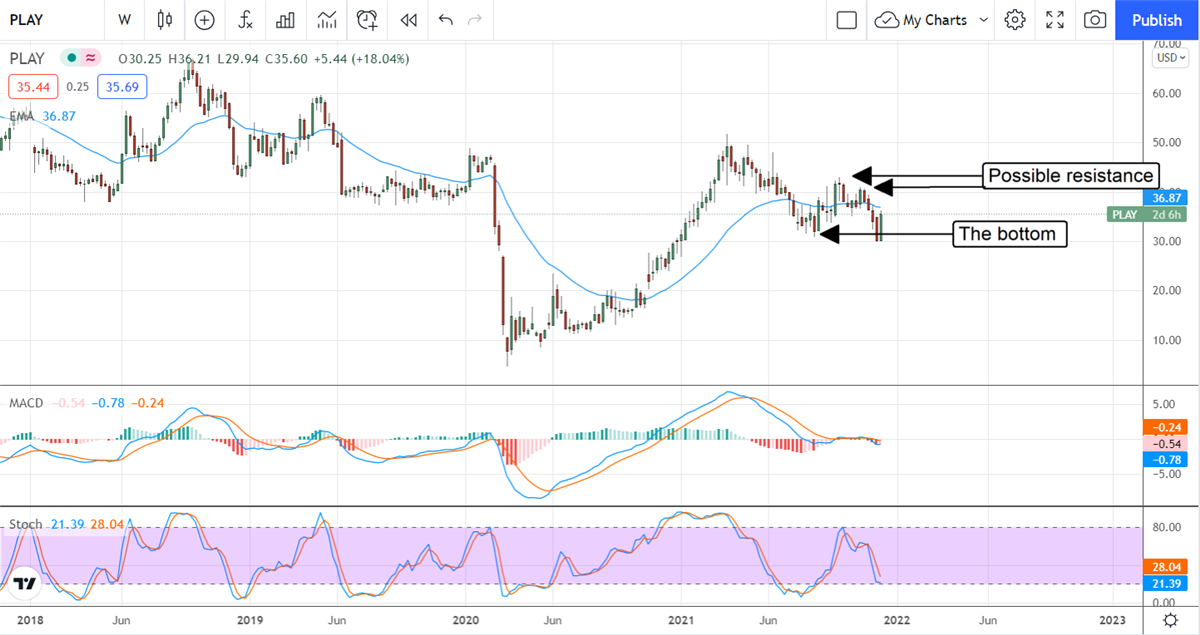The image size is (1200, 635).
Task: Click the orange 28.04 Stoch axis tag
Action: pyautogui.click(x=1165, y=566)
